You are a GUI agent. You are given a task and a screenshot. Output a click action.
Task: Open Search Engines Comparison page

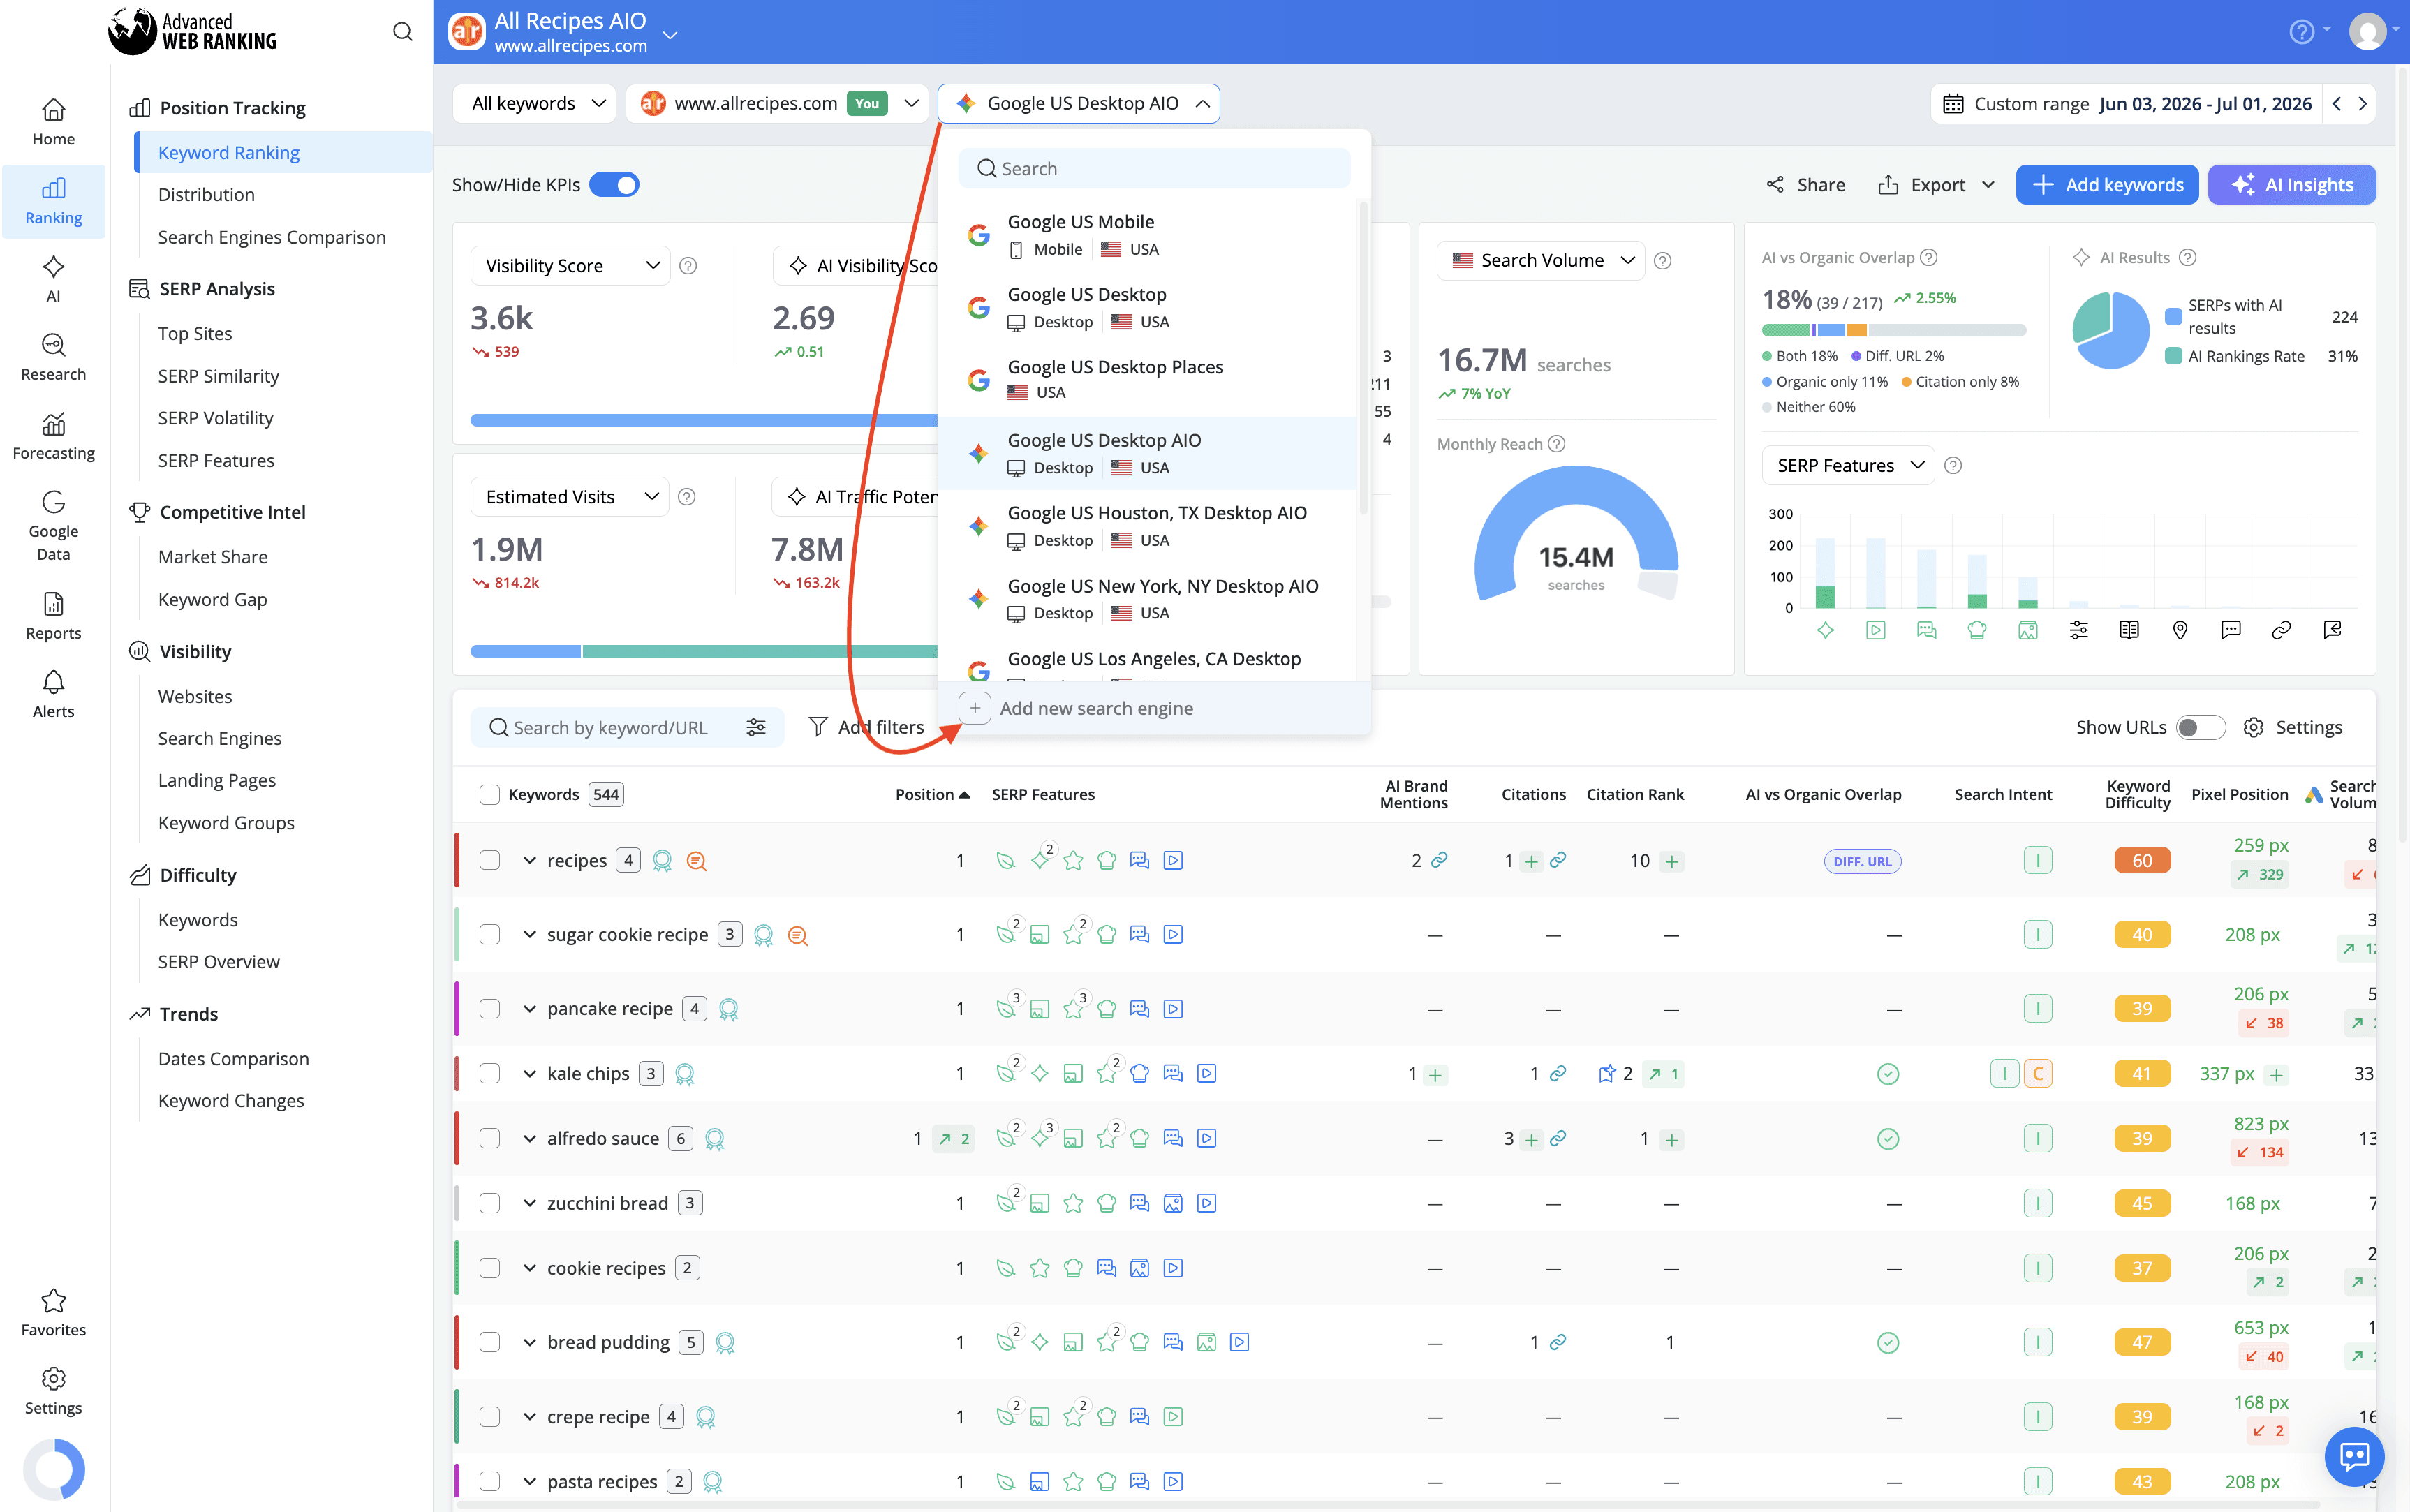coord(271,237)
